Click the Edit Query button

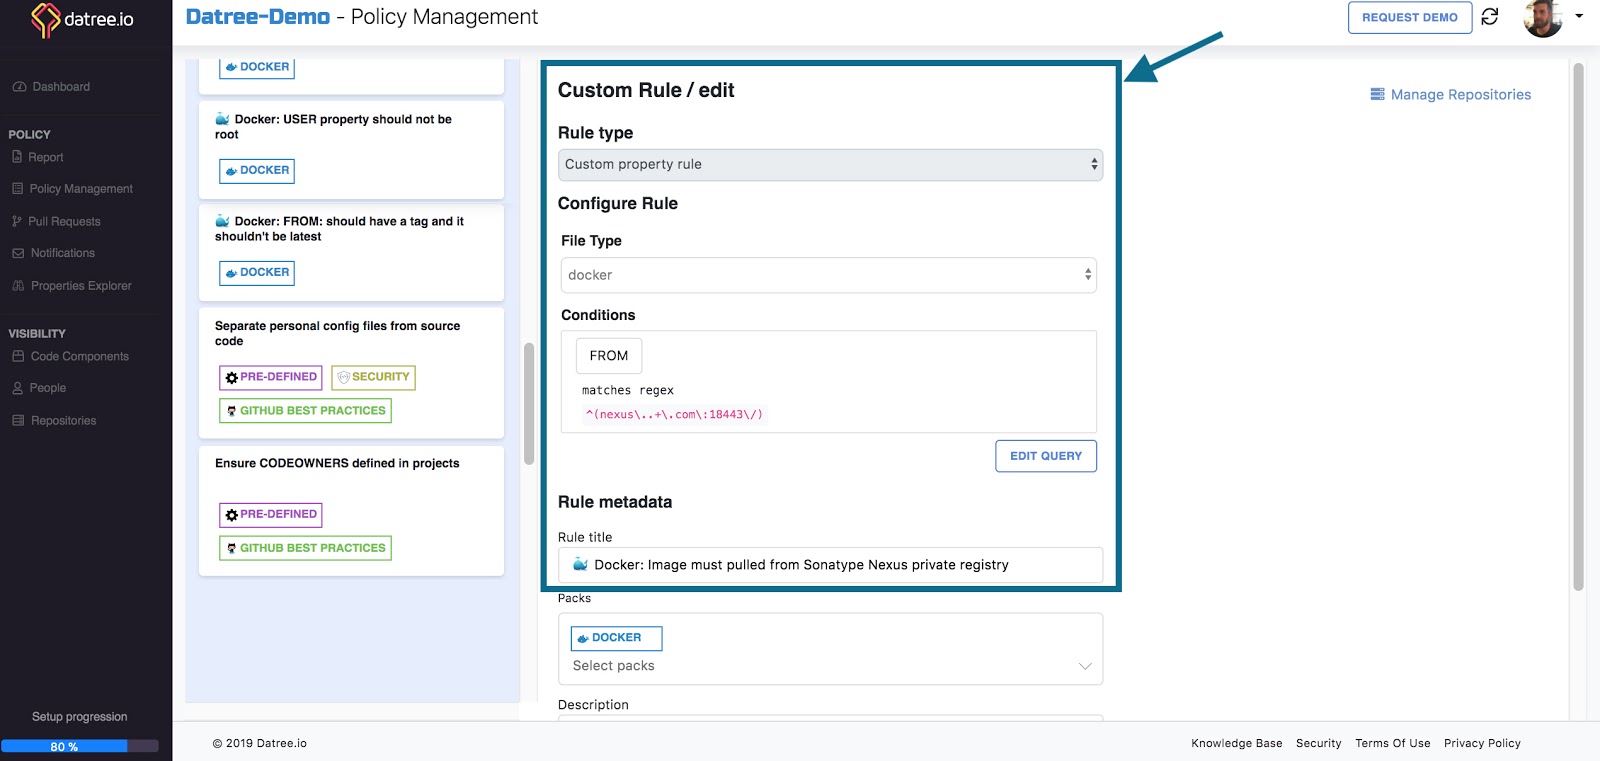coord(1045,456)
